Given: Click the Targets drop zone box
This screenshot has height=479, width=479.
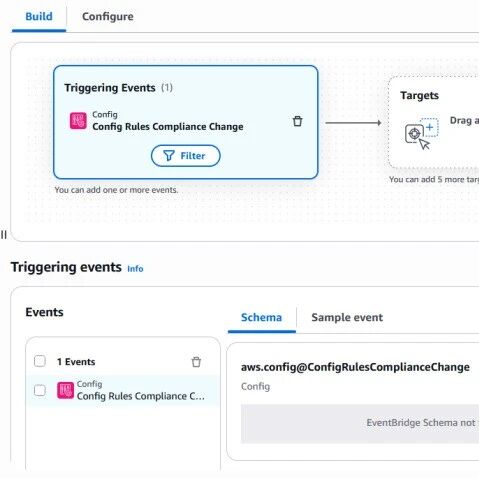Looking at the screenshot, I should (x=433, y=122).
